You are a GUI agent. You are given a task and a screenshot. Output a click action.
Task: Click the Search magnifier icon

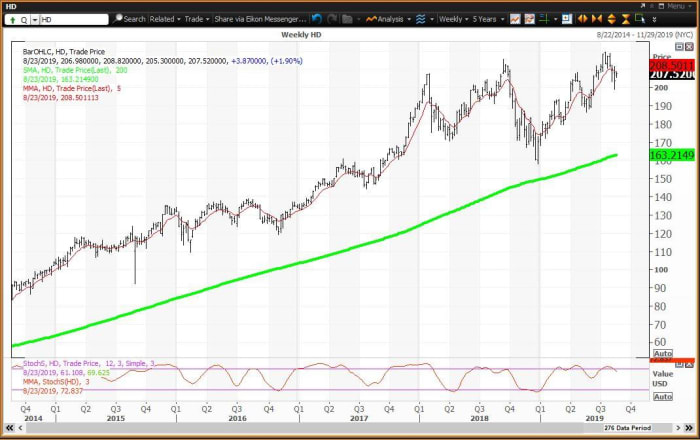click(x=118, y=19)
